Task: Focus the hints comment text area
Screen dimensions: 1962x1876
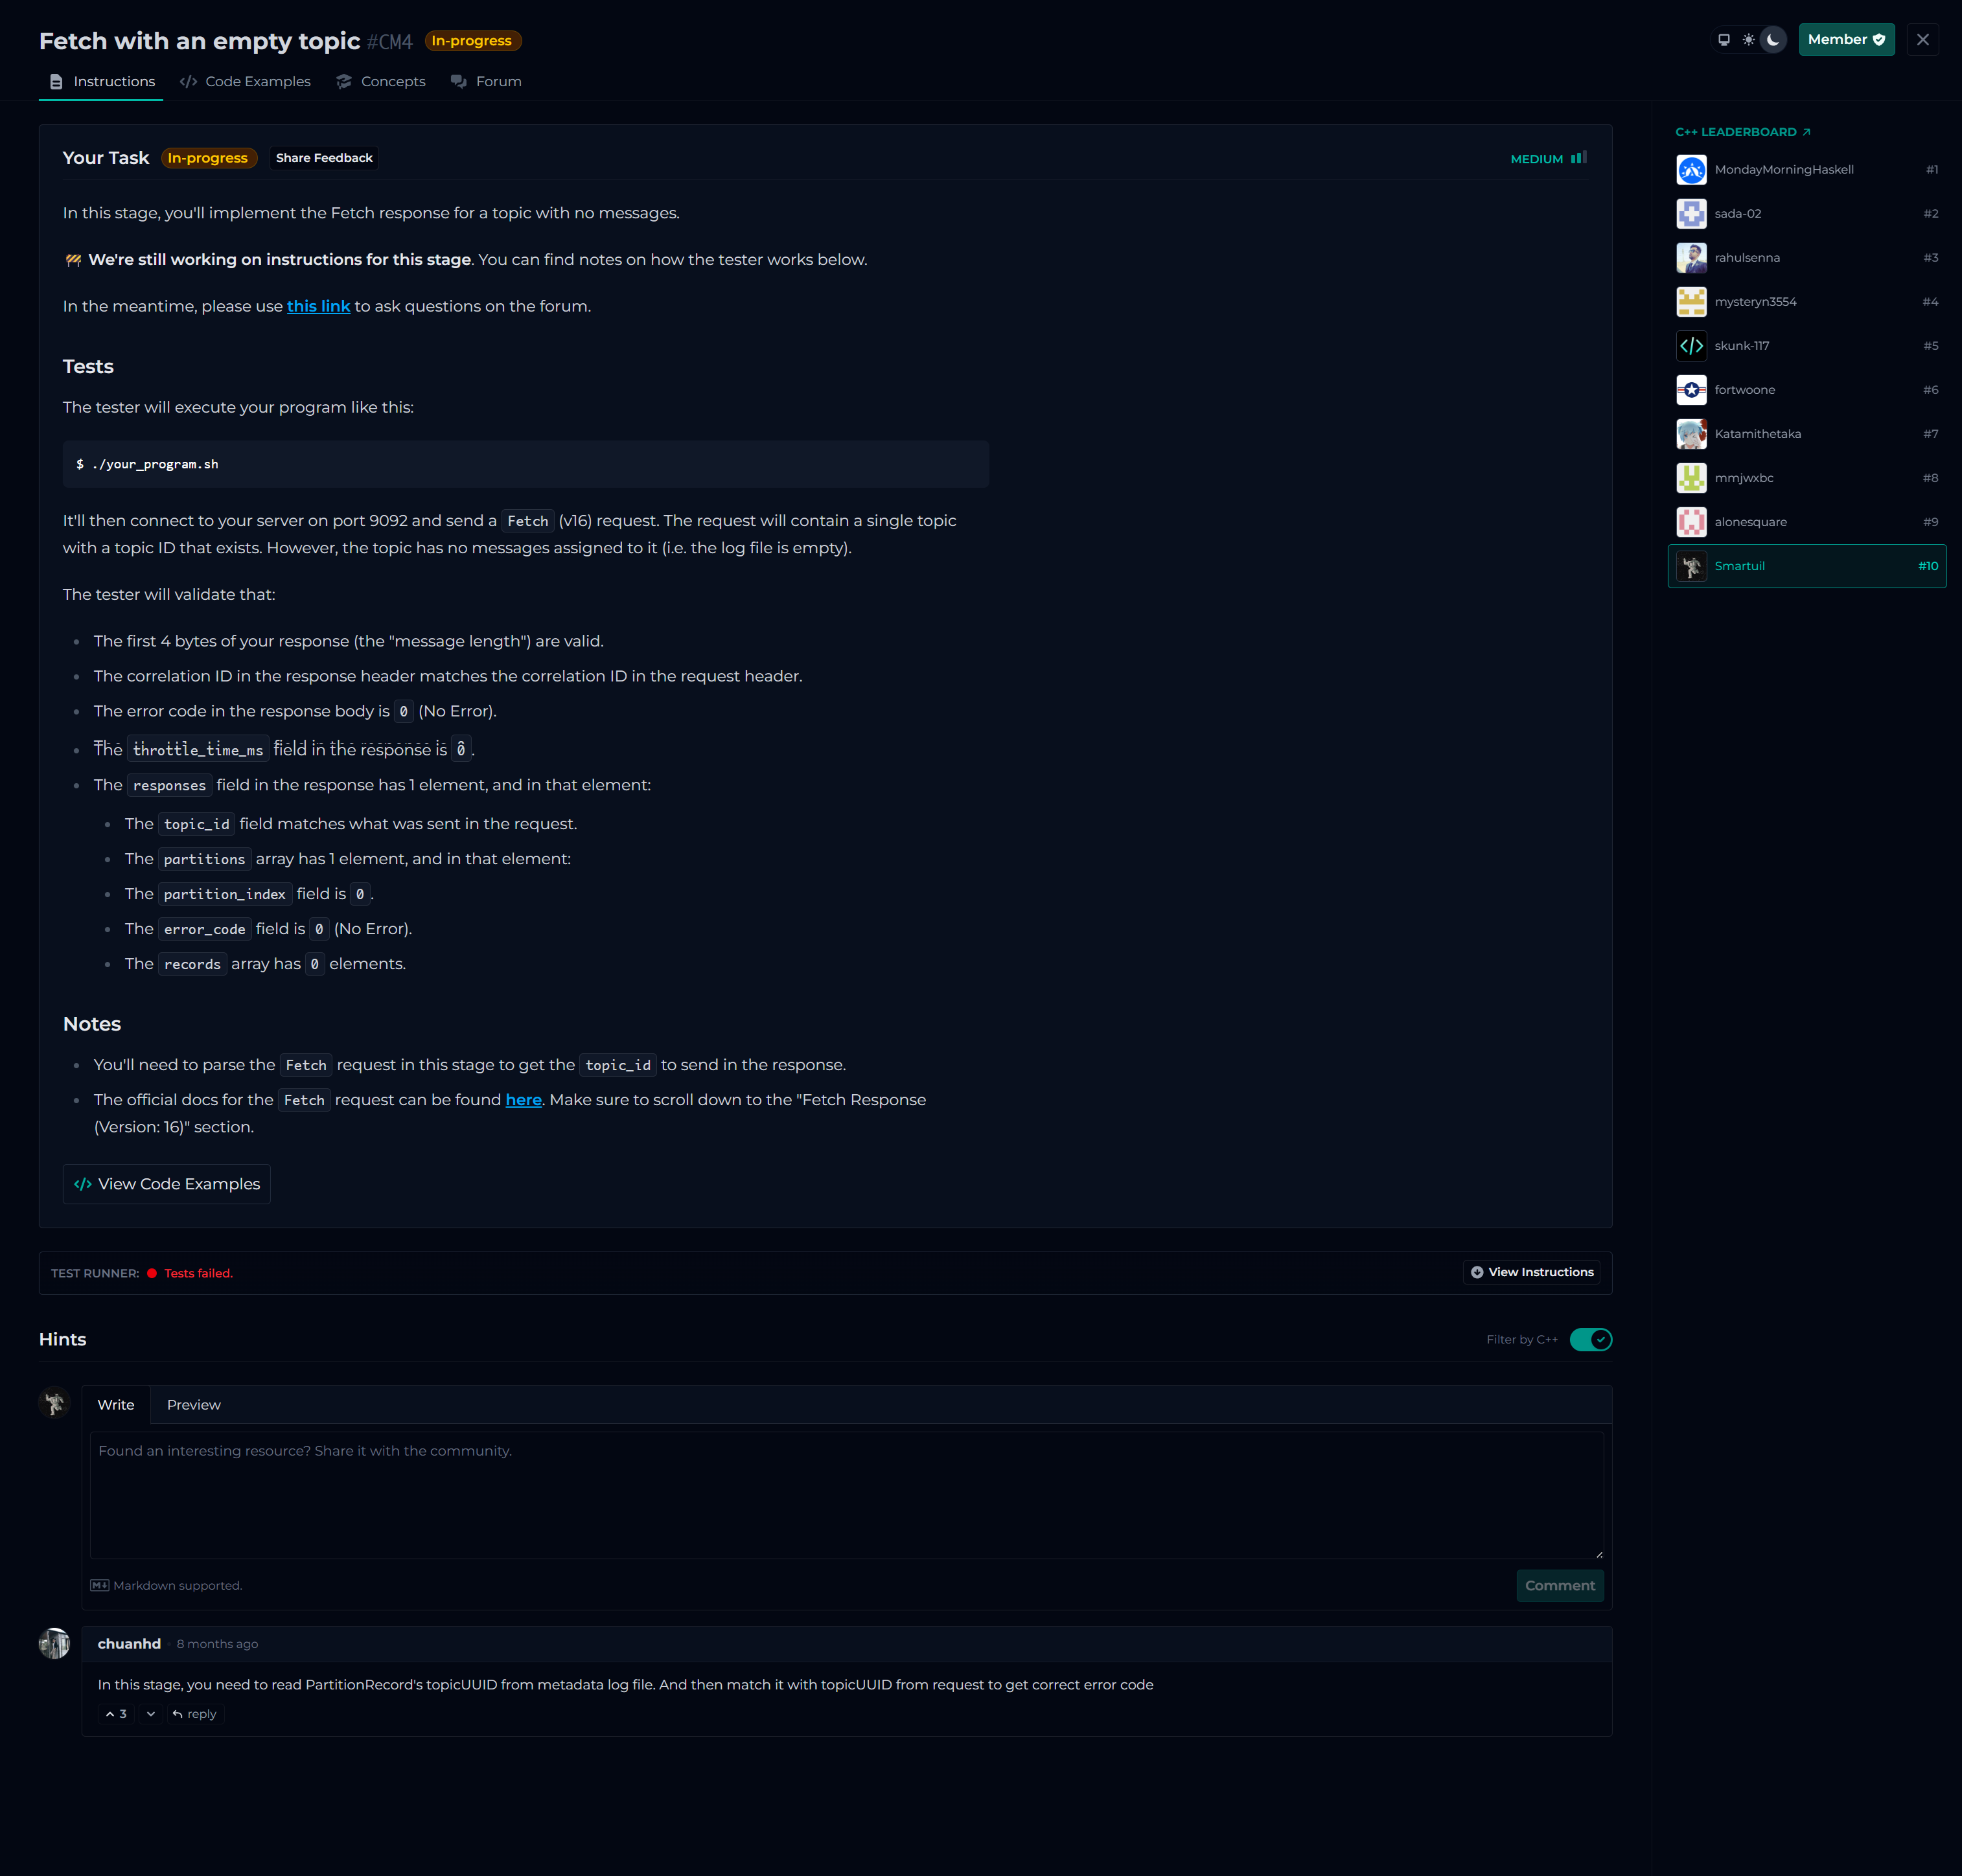Action: click(846, 1495)
